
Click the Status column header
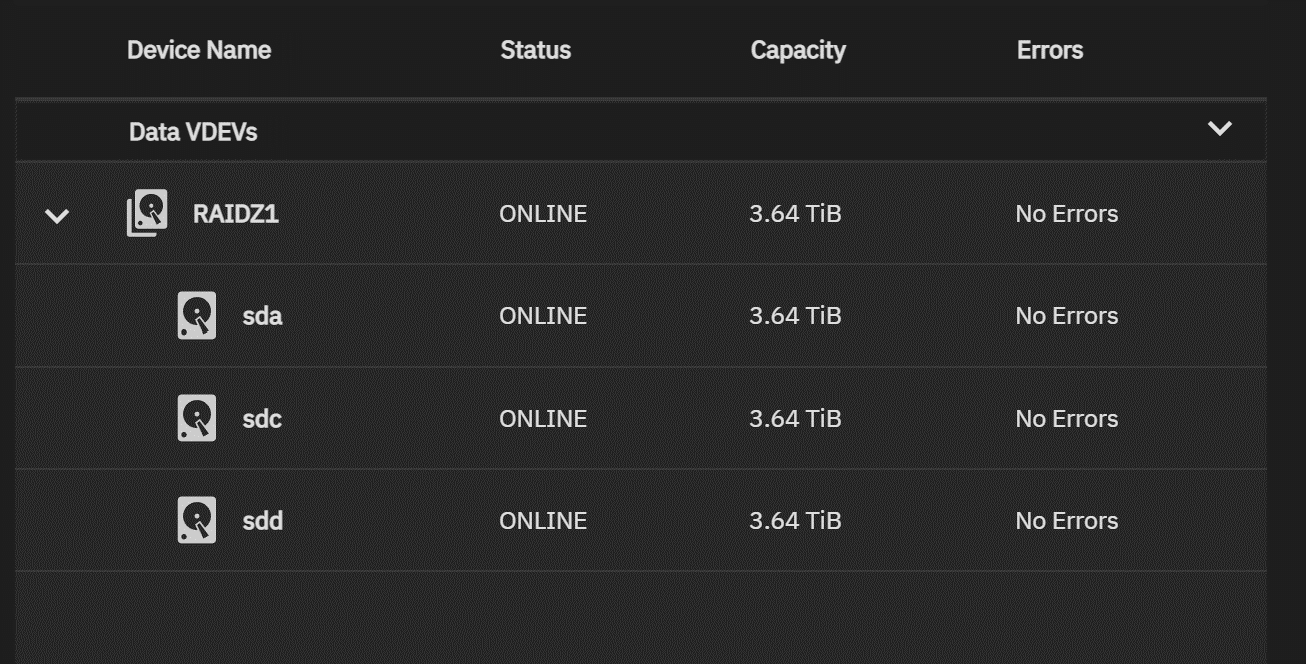pyautogui.click(x=535, y=50)
